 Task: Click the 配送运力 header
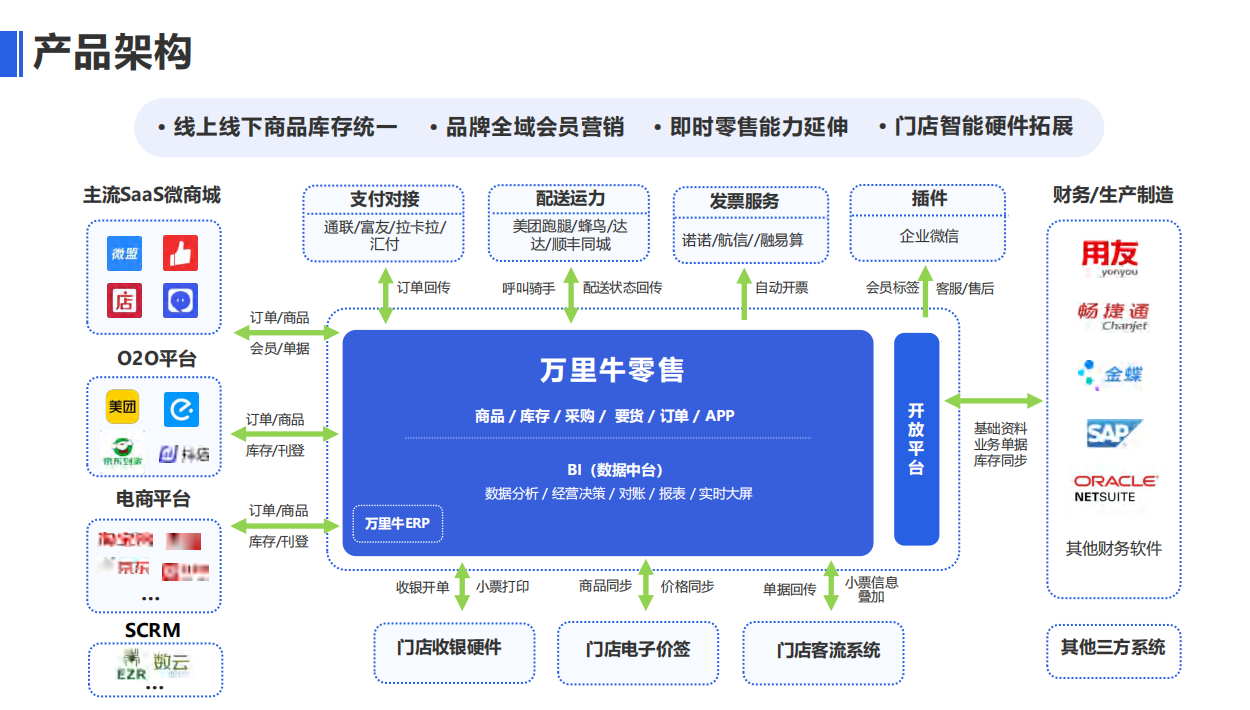pos(570,199)
